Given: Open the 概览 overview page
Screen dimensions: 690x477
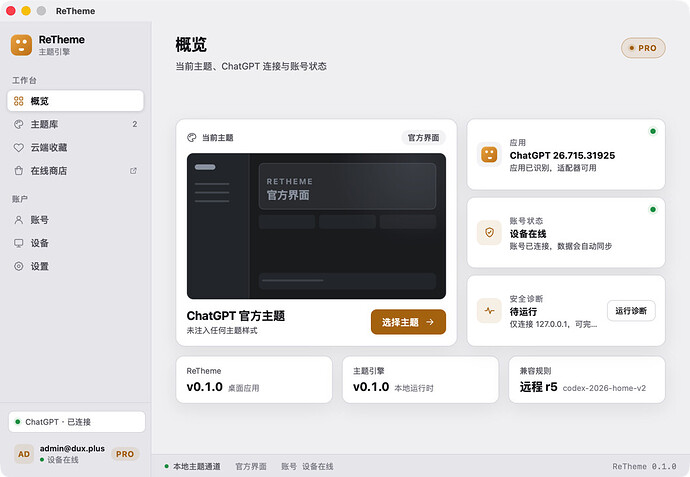Looking at the screenshot, I should tap(75, 101).
